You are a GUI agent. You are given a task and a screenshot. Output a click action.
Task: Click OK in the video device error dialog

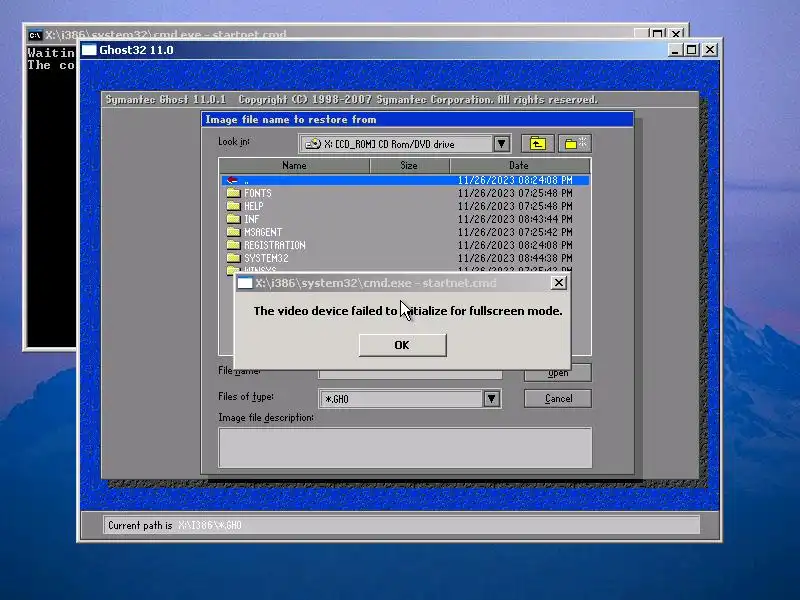403,345
